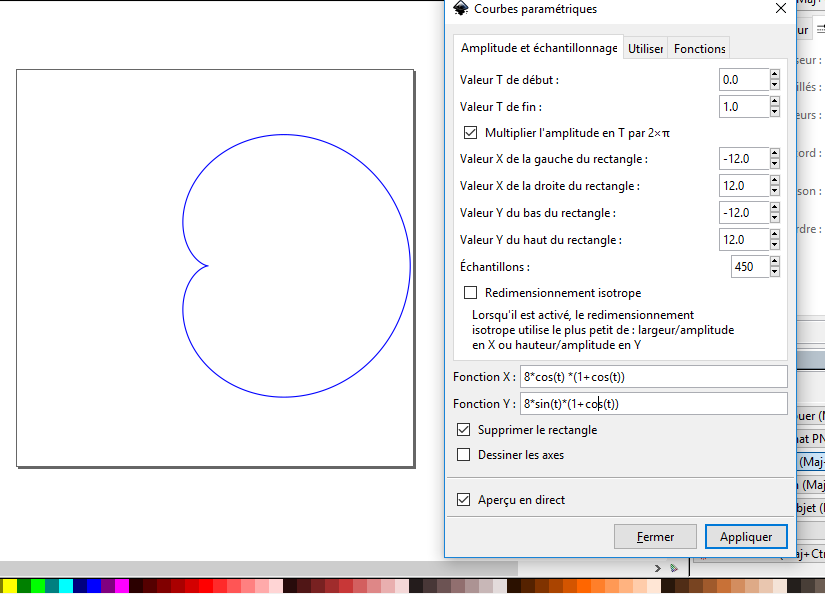
Task: Increase Valeur T de fin with up arrow
Action: pos(774,102)
